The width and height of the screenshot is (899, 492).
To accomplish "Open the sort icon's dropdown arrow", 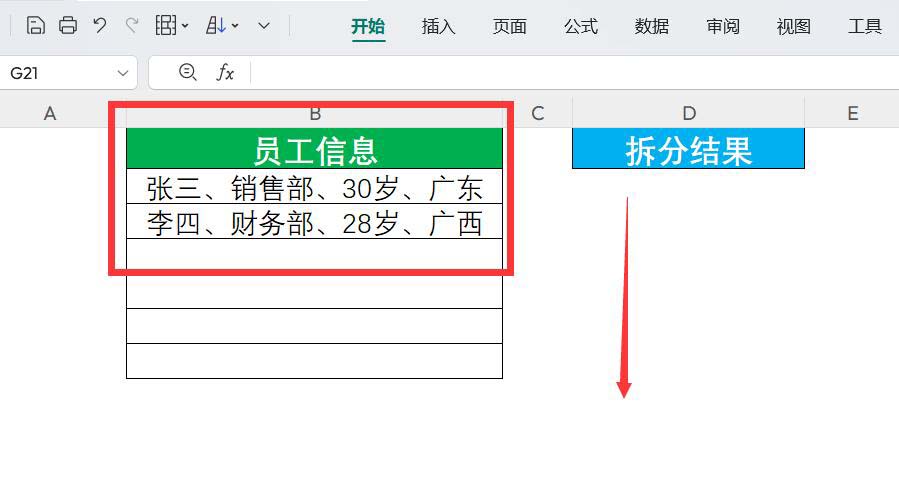I will 235,27.
